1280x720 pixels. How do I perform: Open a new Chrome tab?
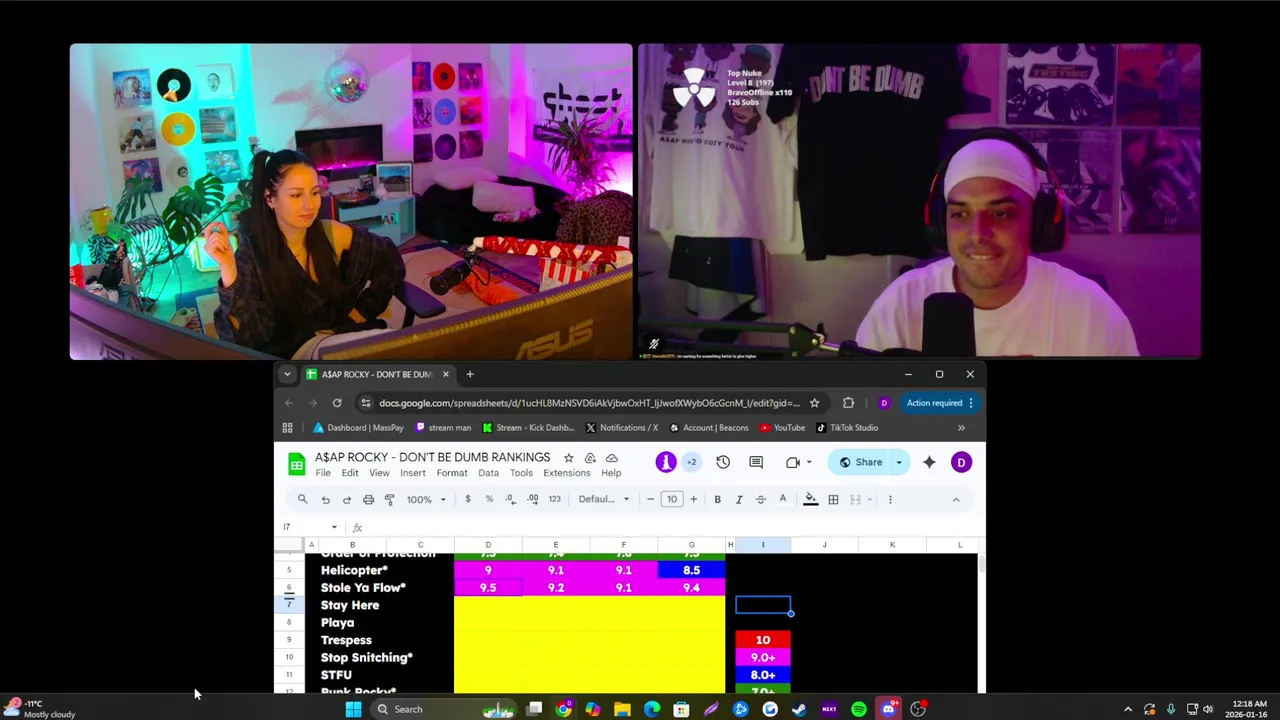coord(470,374)
